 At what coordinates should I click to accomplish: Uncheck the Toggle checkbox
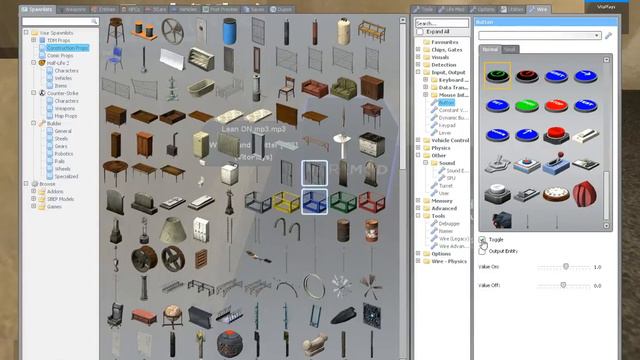tap(482, 240)
